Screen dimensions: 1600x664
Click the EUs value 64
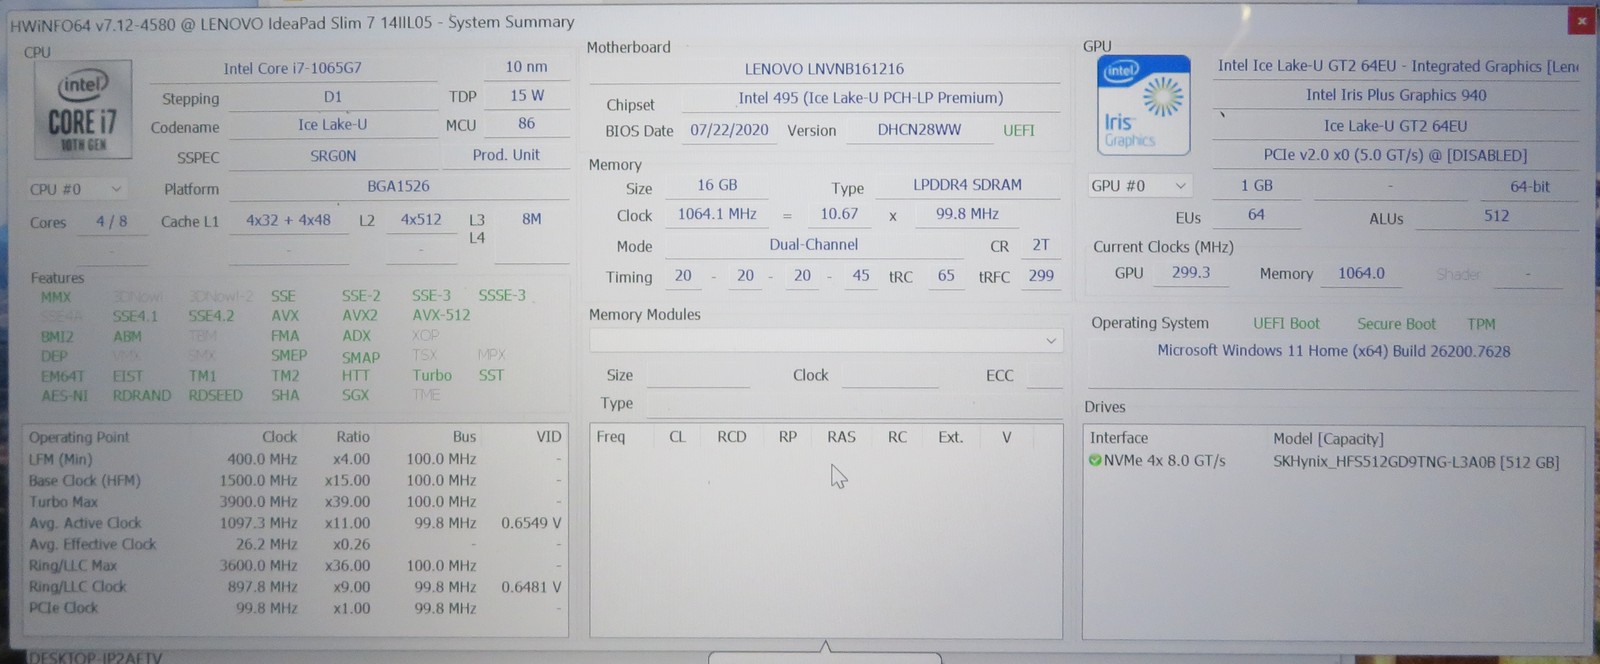coord(1256,215)
